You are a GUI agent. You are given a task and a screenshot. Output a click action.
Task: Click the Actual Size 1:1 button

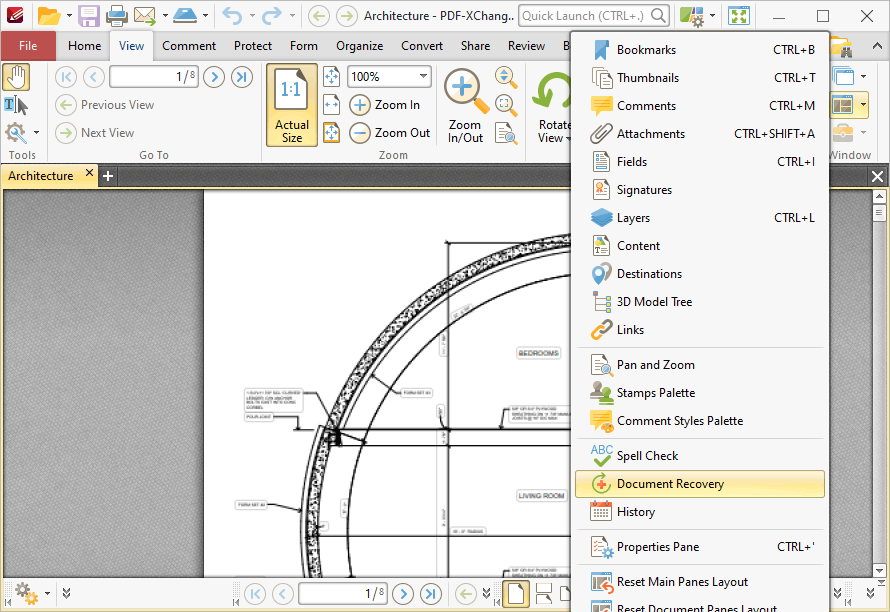pos(292,105)
